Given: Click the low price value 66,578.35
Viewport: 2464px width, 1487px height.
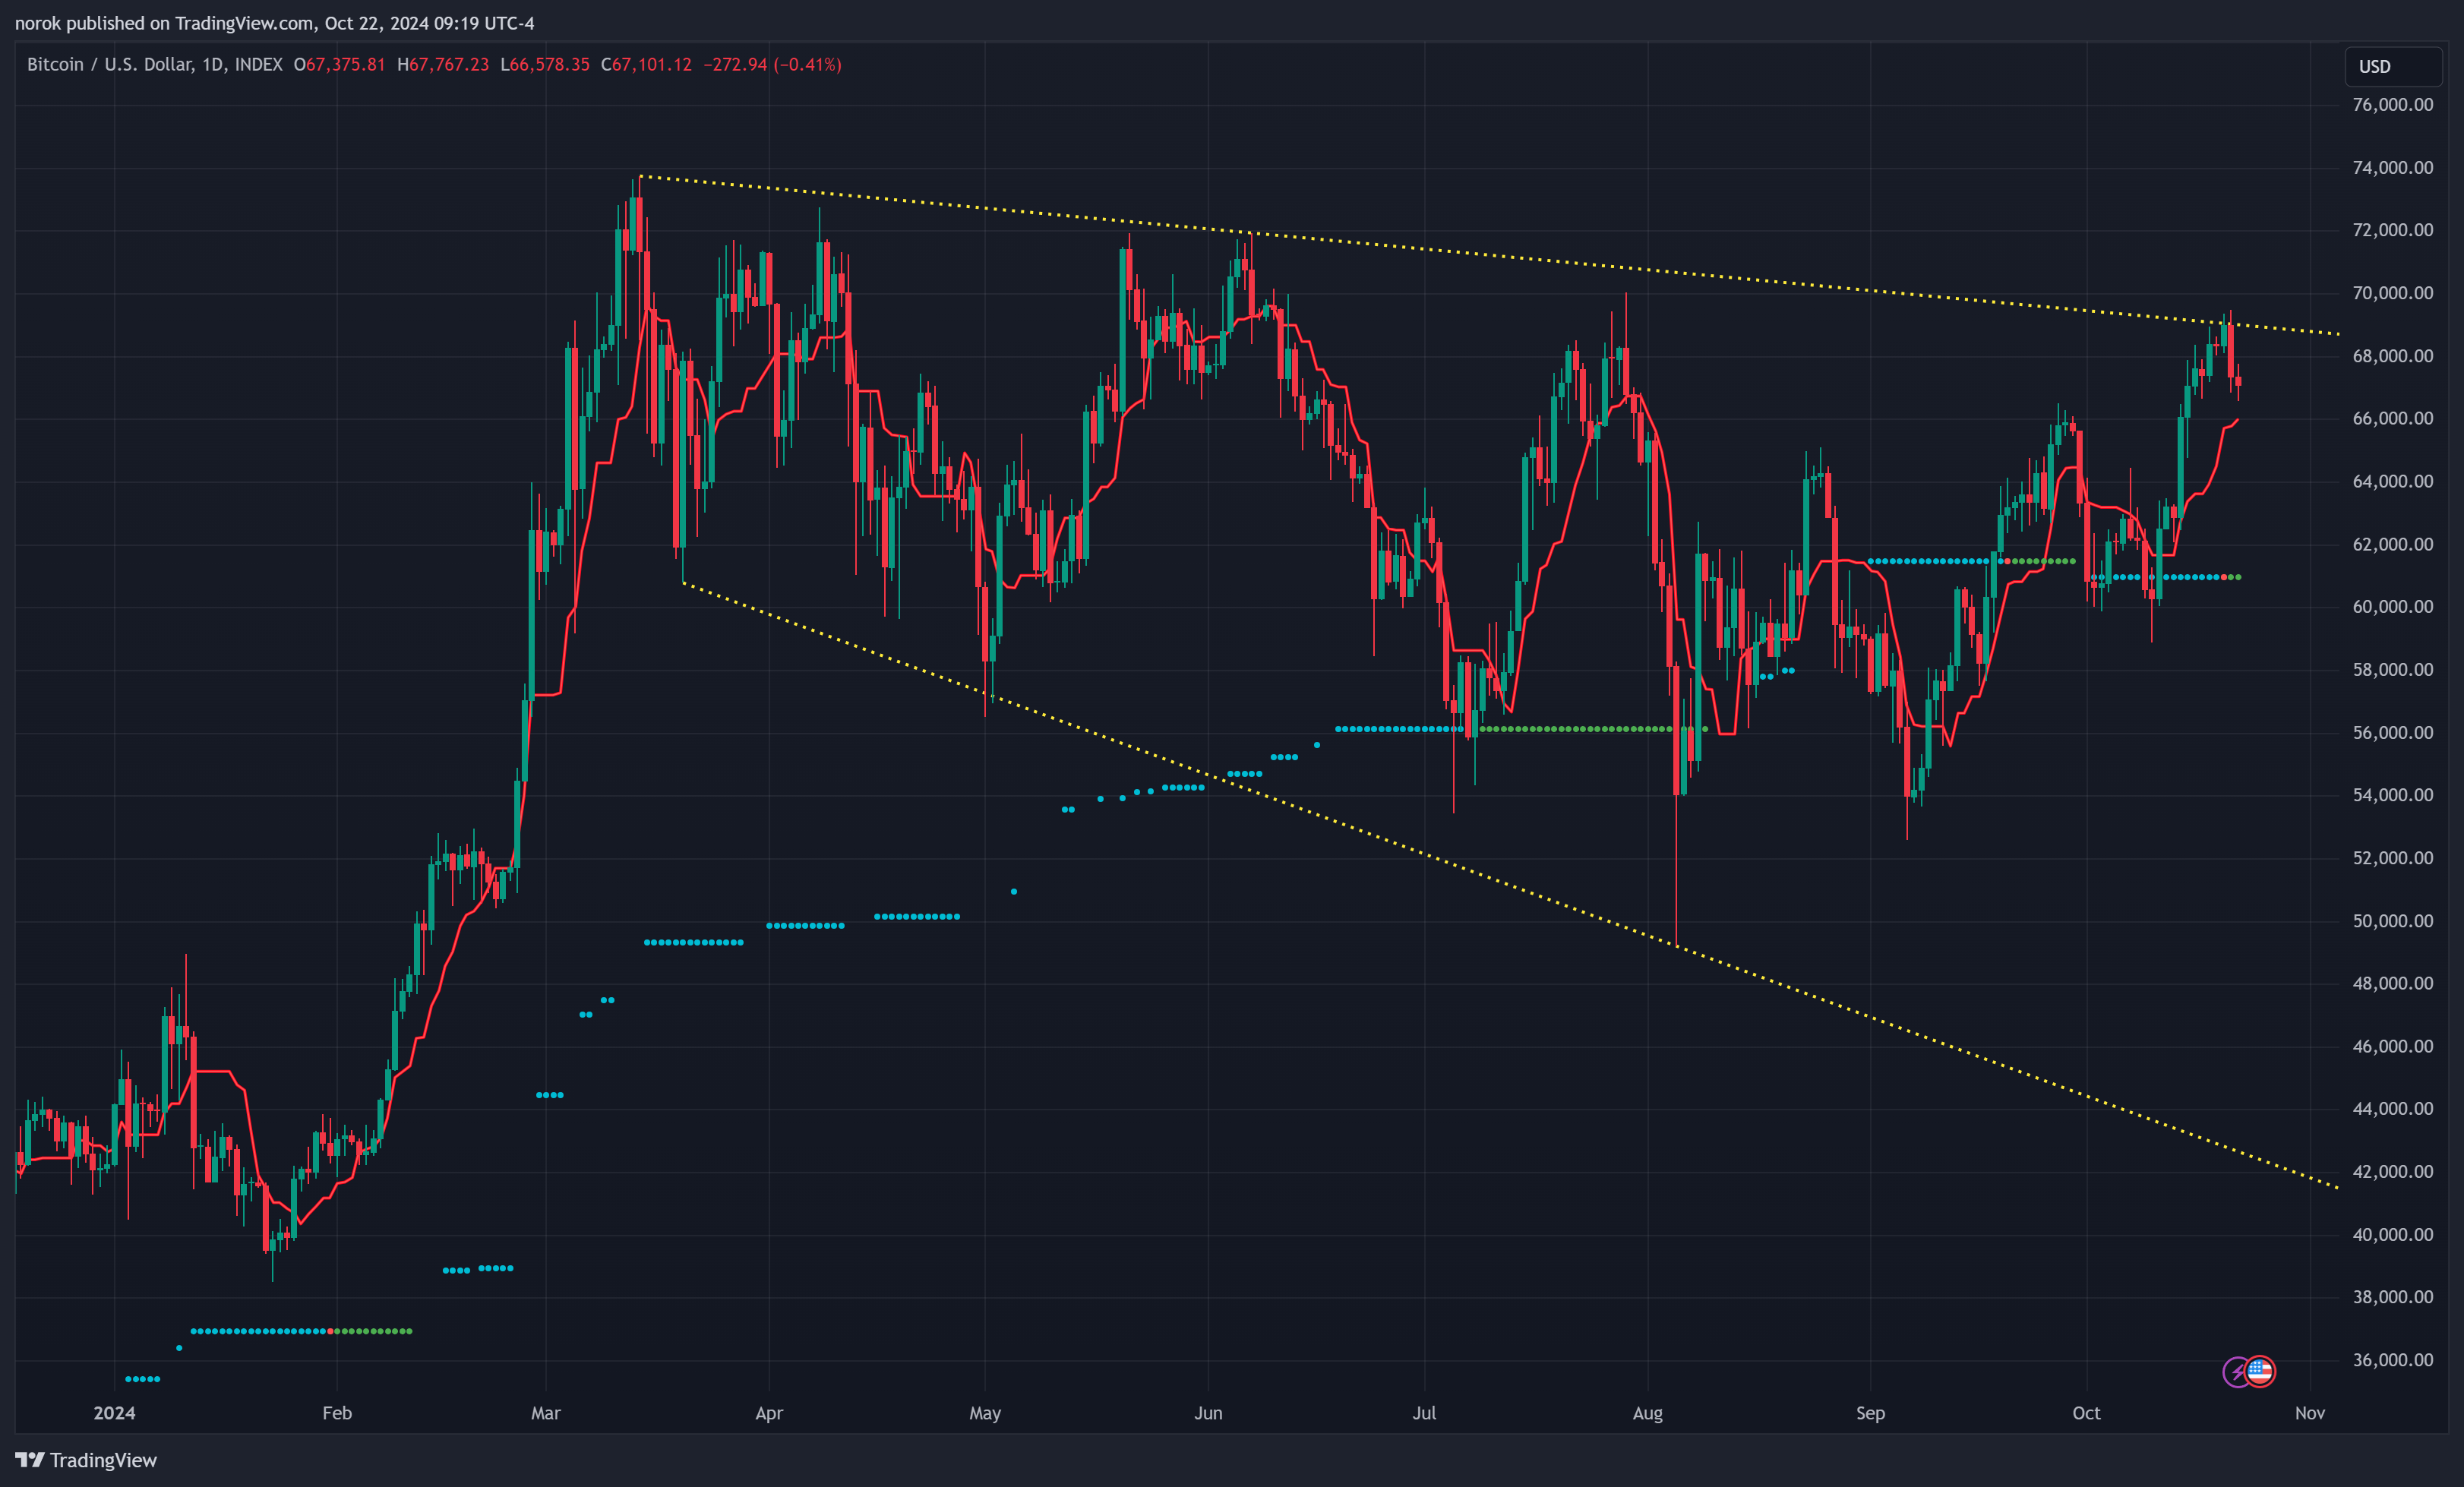Looking at the screenshot, I should [x=550, y=64].
